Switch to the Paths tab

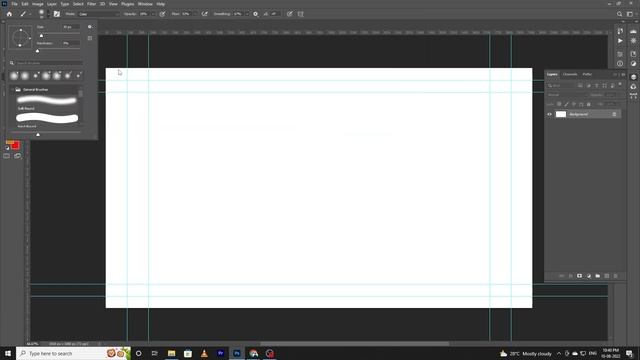tap(587, 74)
